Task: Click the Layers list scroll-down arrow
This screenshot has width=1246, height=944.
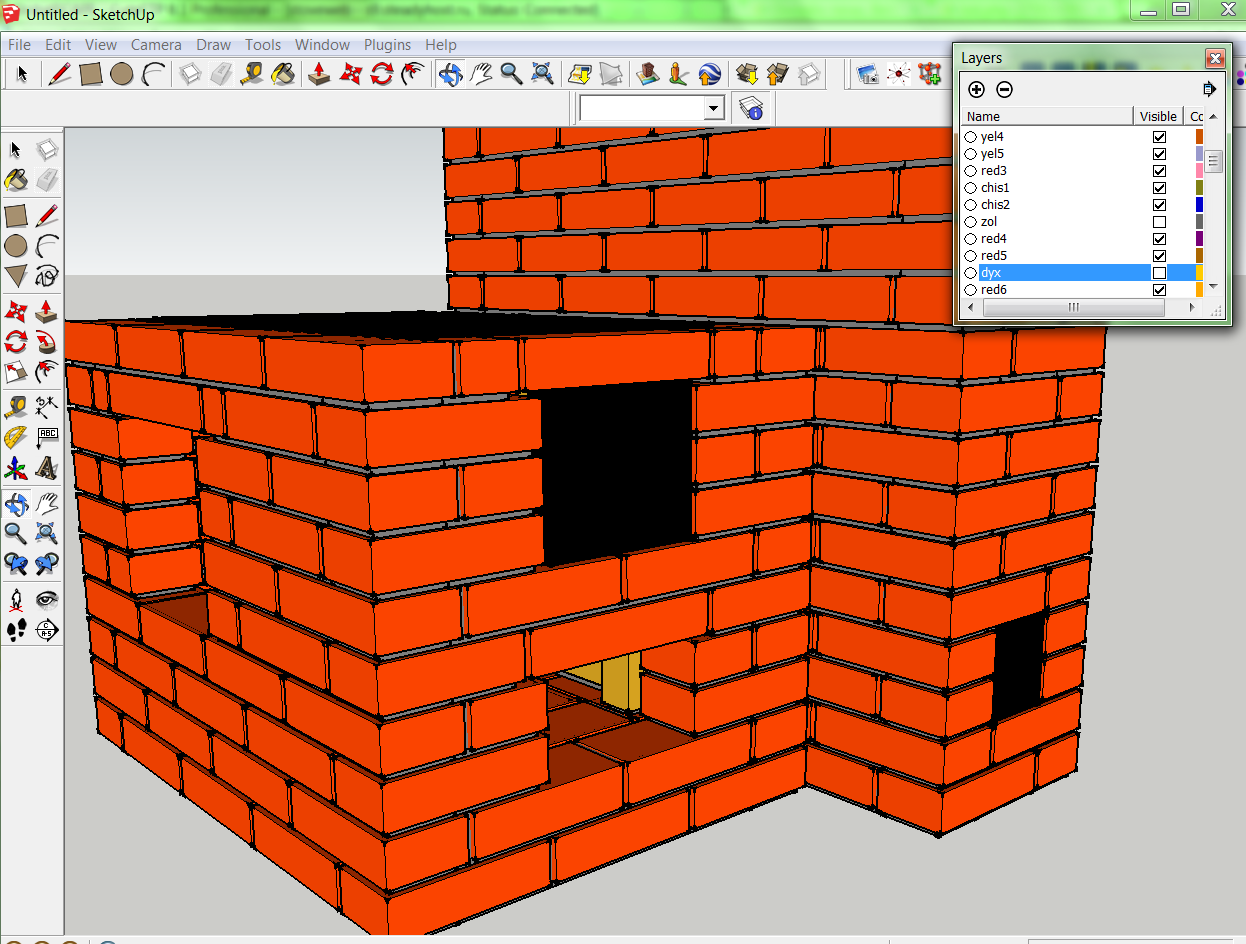Action: click(1213, 286)
